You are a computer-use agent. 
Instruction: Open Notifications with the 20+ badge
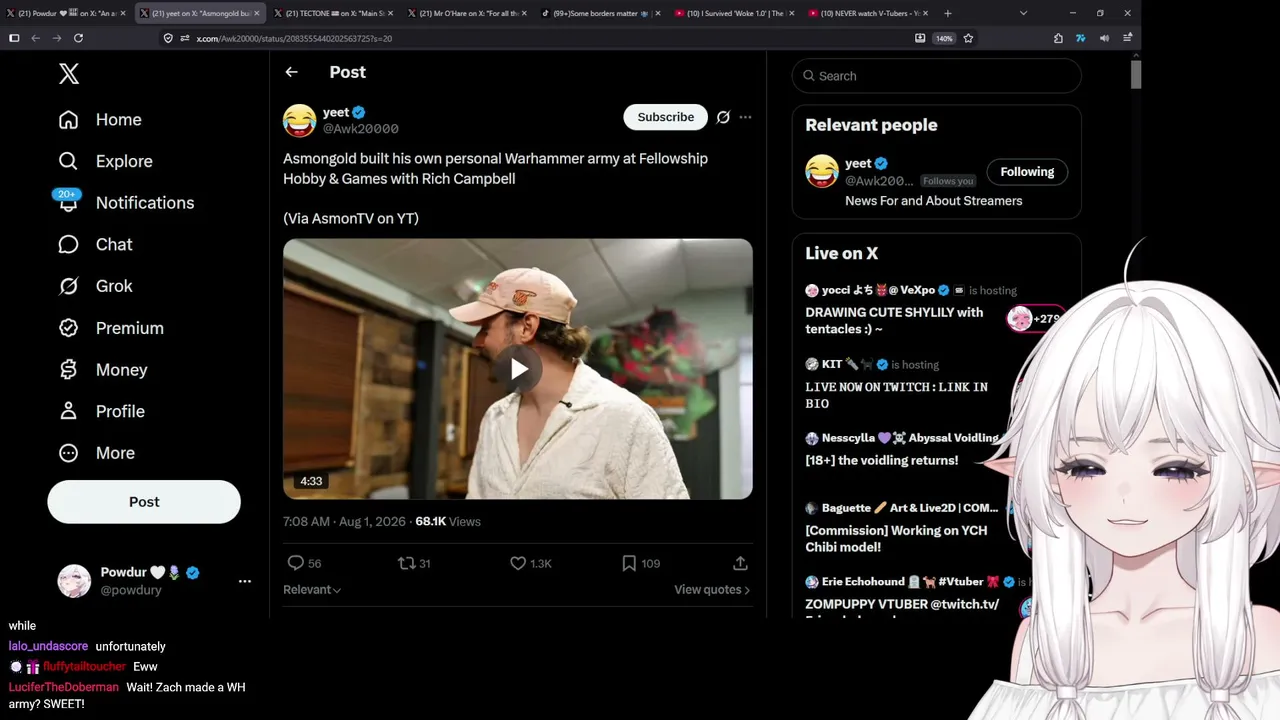coord(125,203)
